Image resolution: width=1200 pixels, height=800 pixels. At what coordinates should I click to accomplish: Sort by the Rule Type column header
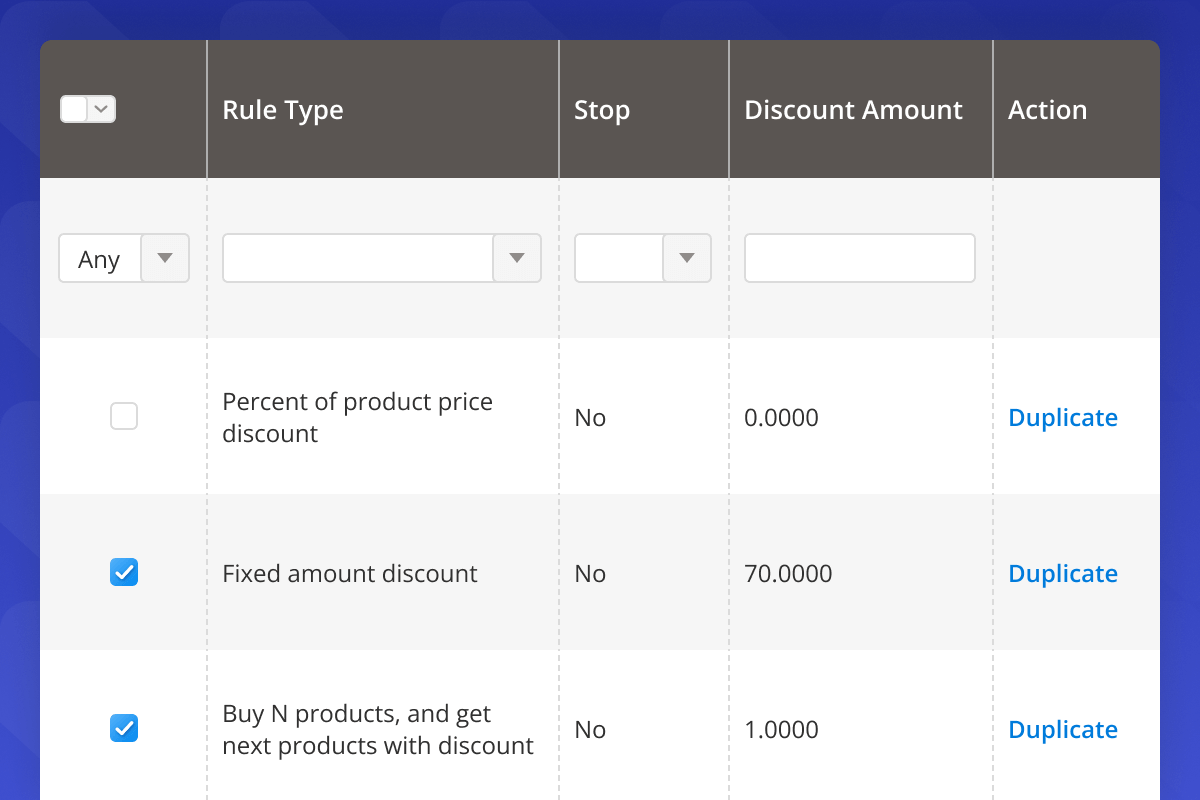pyautogui.click(x=283, y=110)
